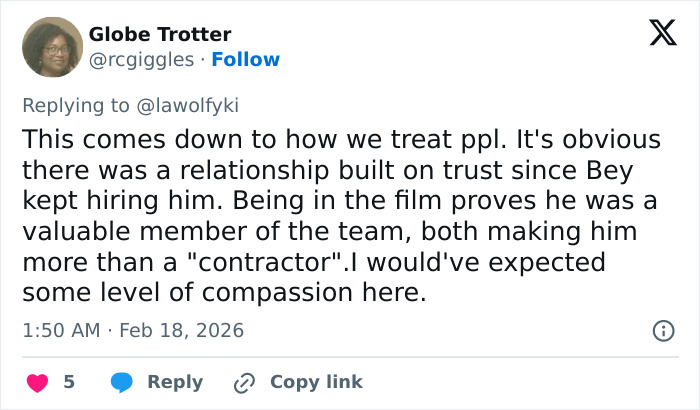The image size is (700, 410).
Task: Click the 1:50 AM time
Action: (x=58, y=330)
